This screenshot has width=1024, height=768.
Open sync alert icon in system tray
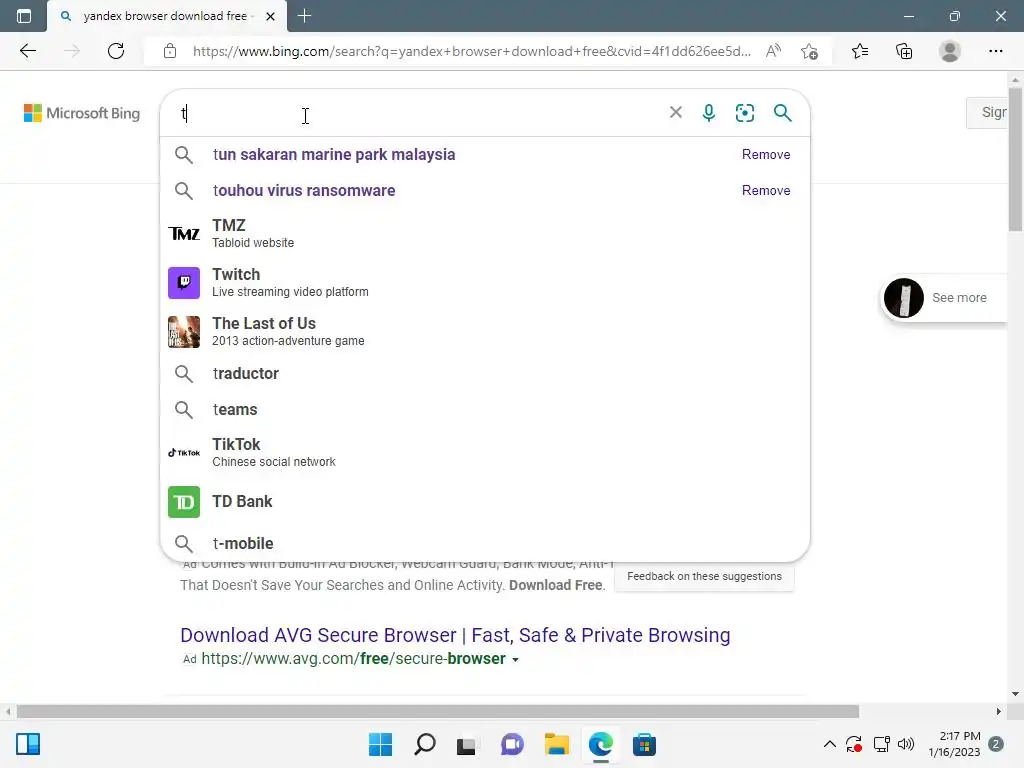854,744
